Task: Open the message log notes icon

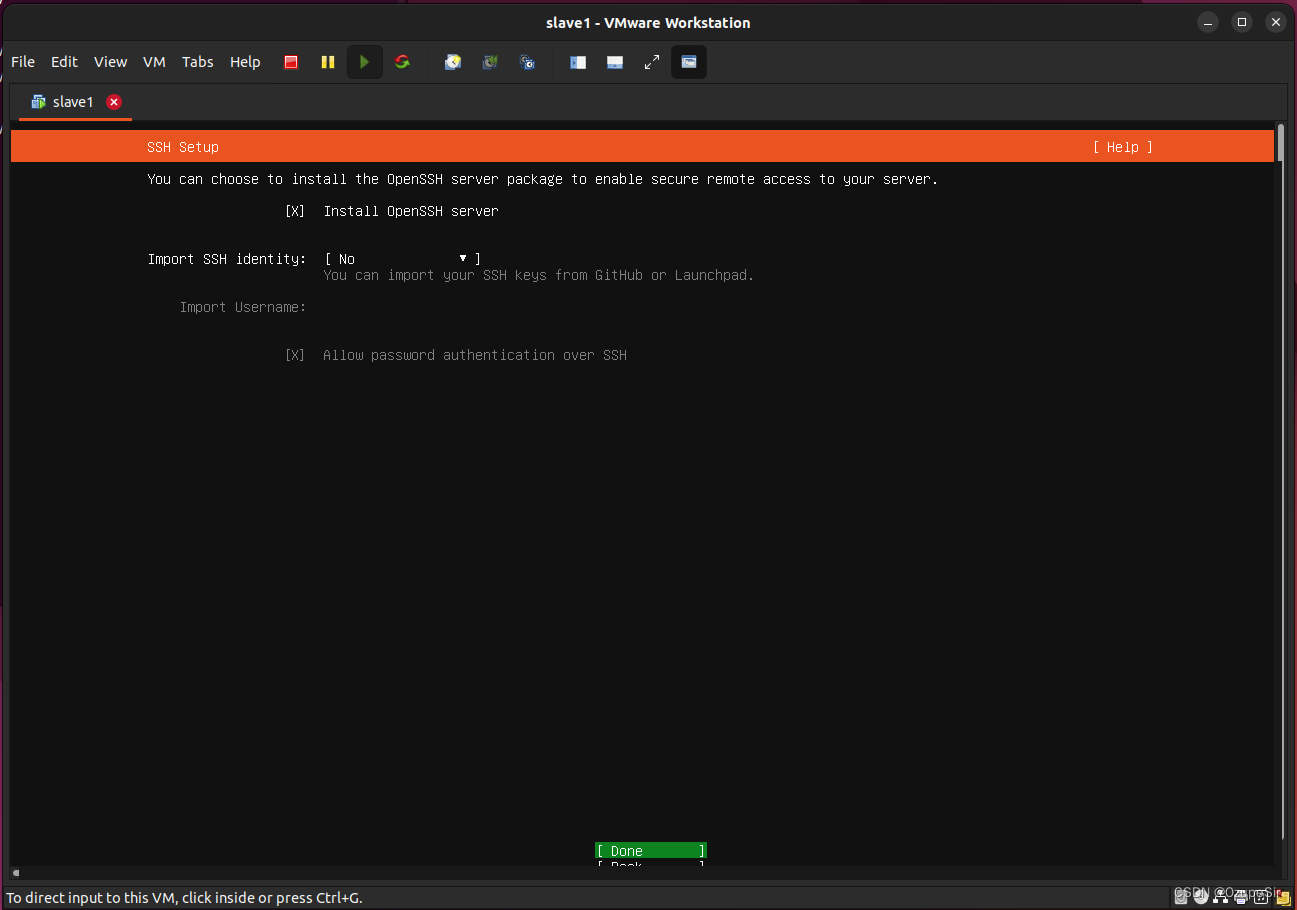Action: click(1283, 897)
